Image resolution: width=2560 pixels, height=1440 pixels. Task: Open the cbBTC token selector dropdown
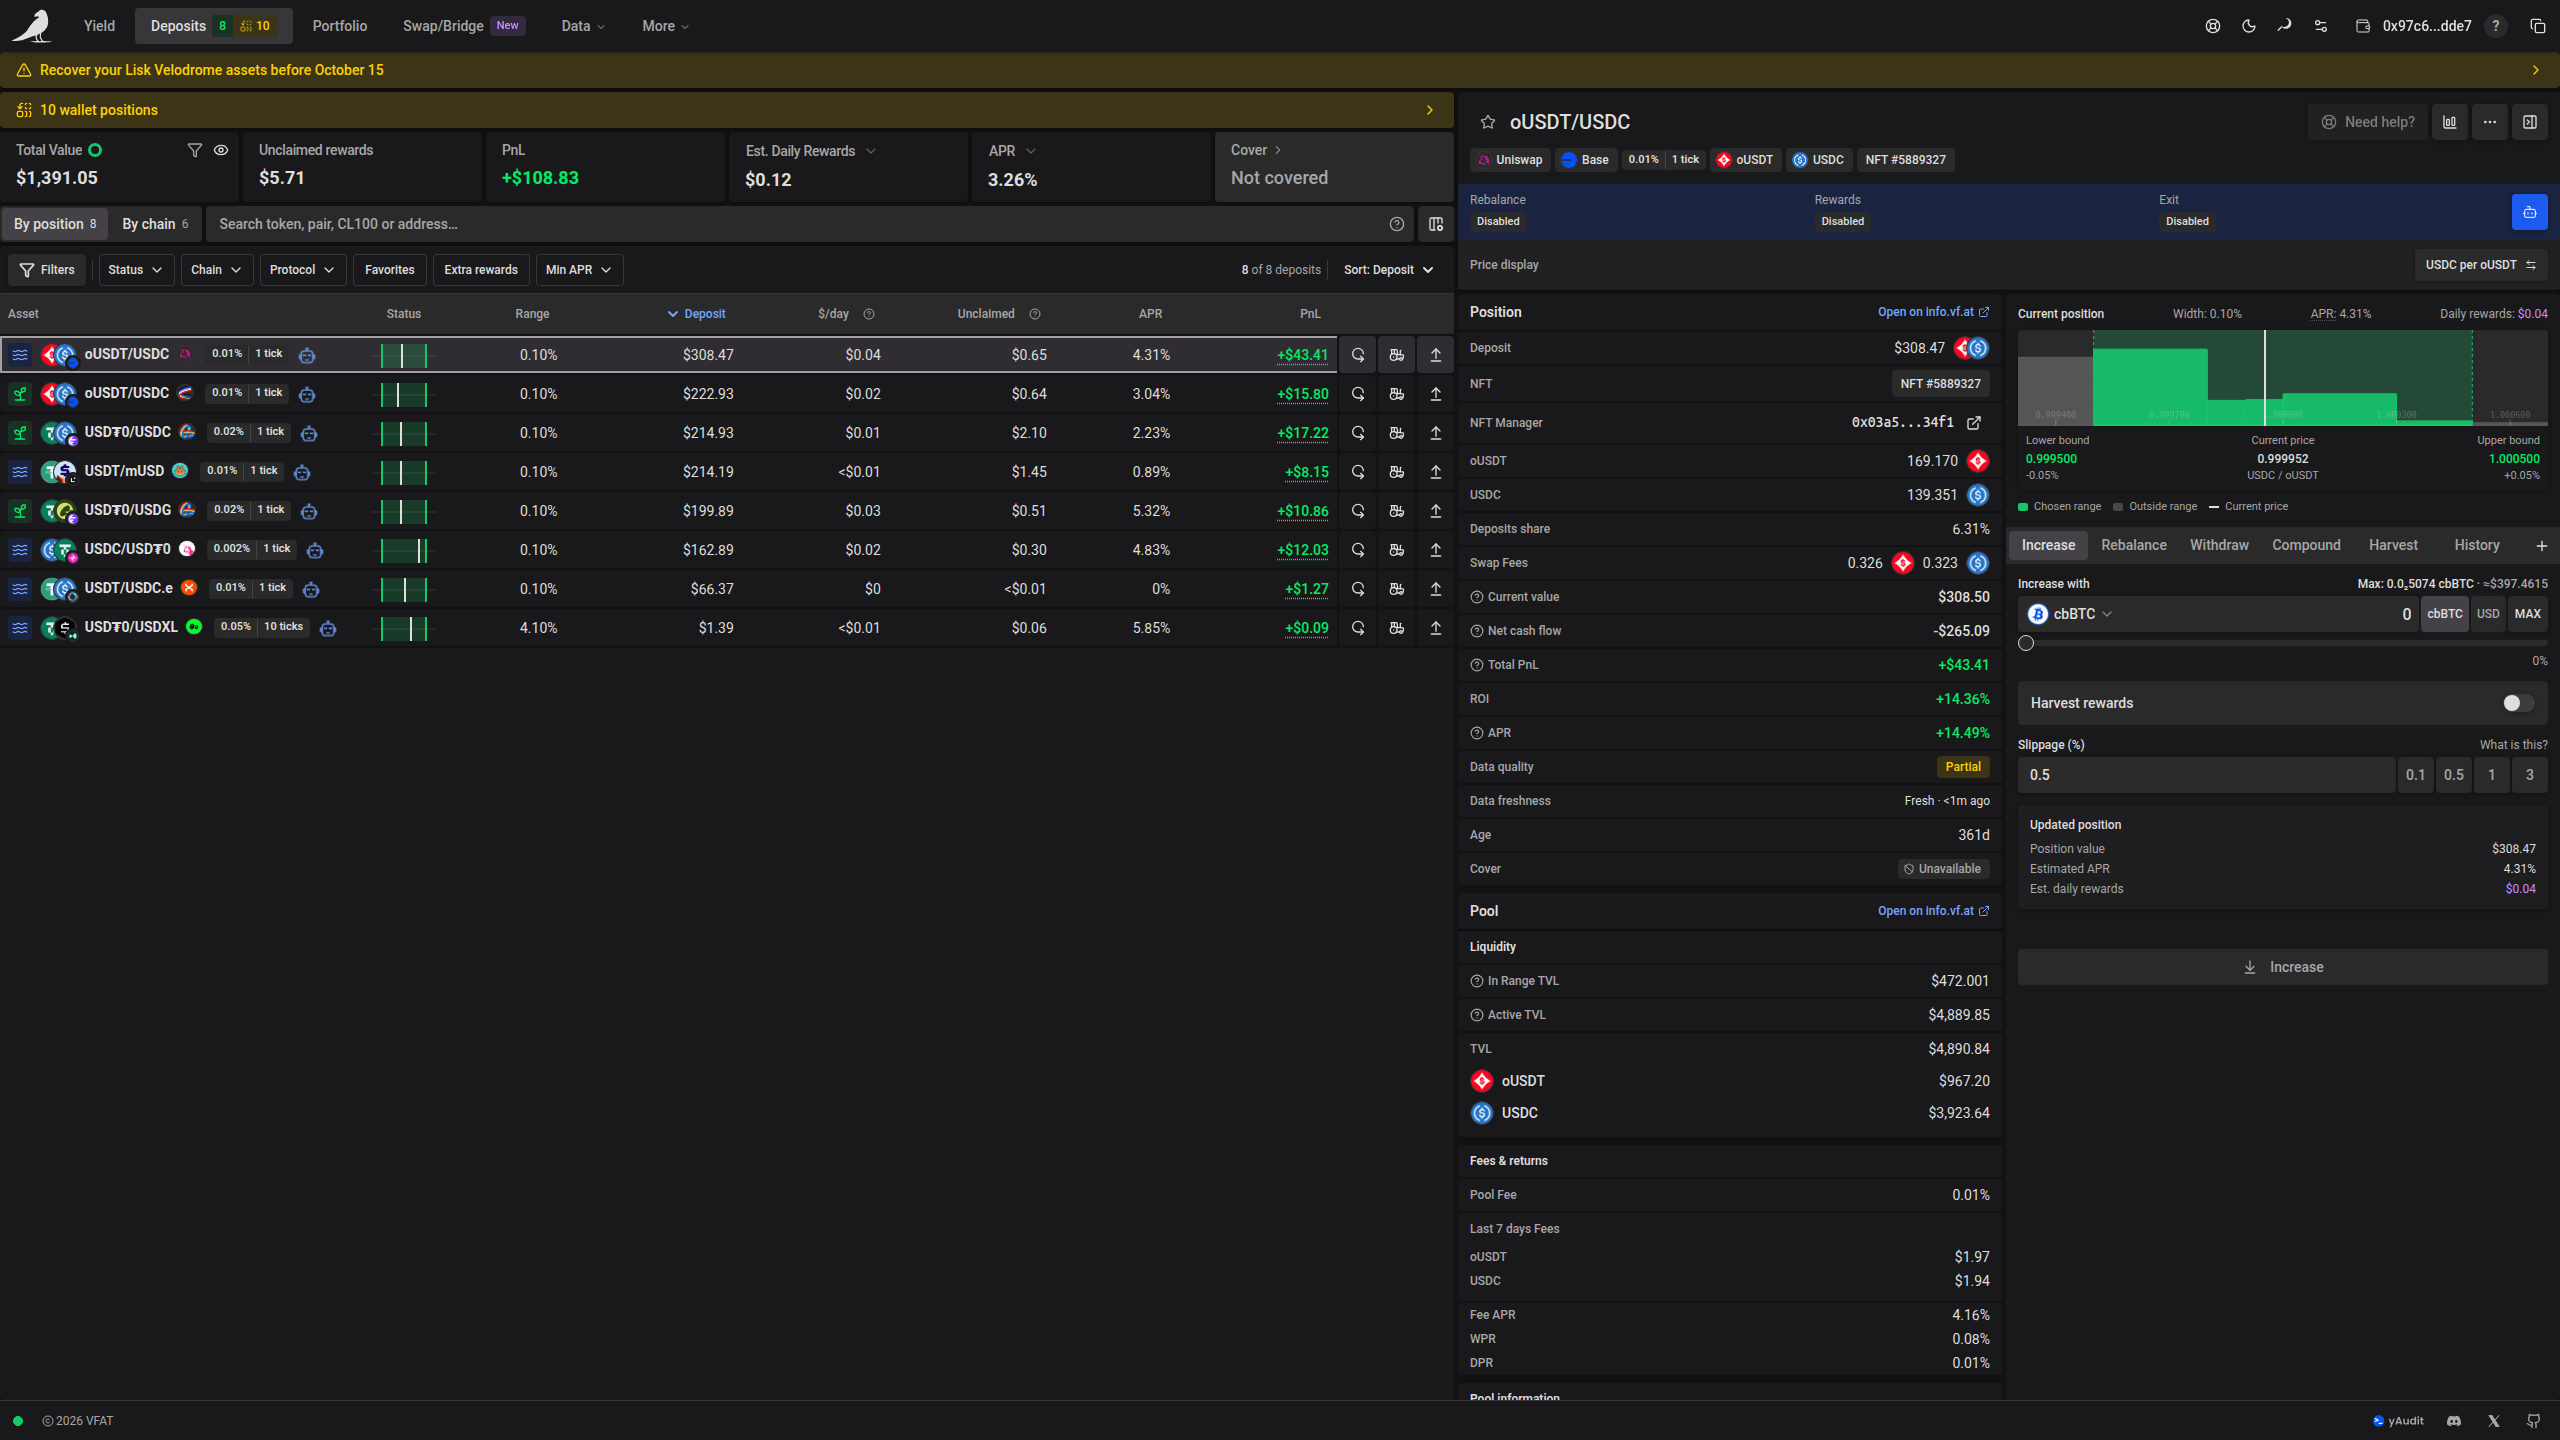coord(2070,614)
